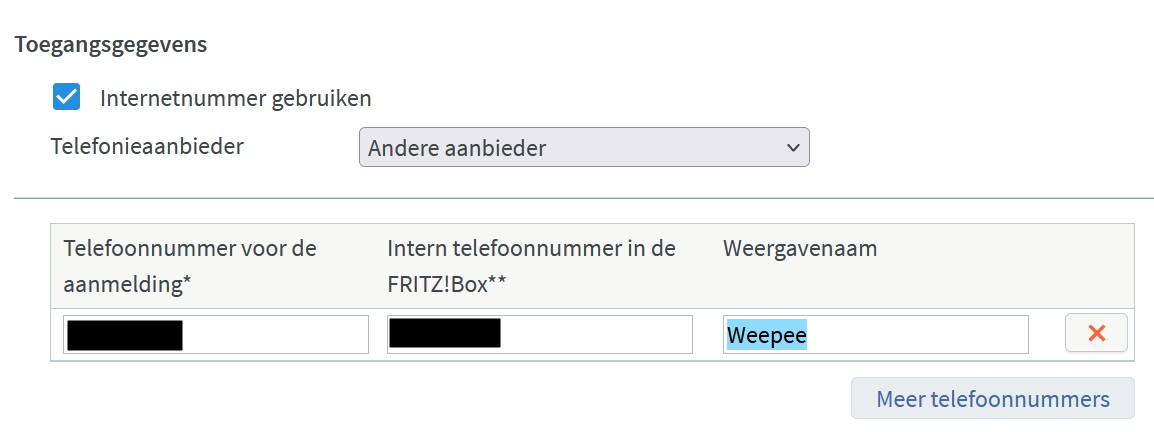The image size is (1154, 432).
Task: Click the redacted value in the login number field
Action: coord(124,335)
